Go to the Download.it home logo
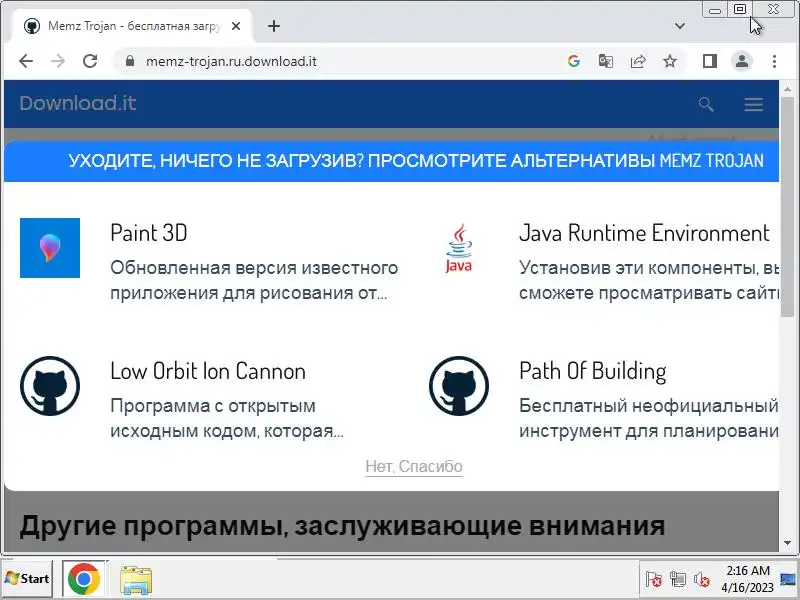Image resolution: width=800 pixels, height=600 pixels. click(x=78, y=104)
